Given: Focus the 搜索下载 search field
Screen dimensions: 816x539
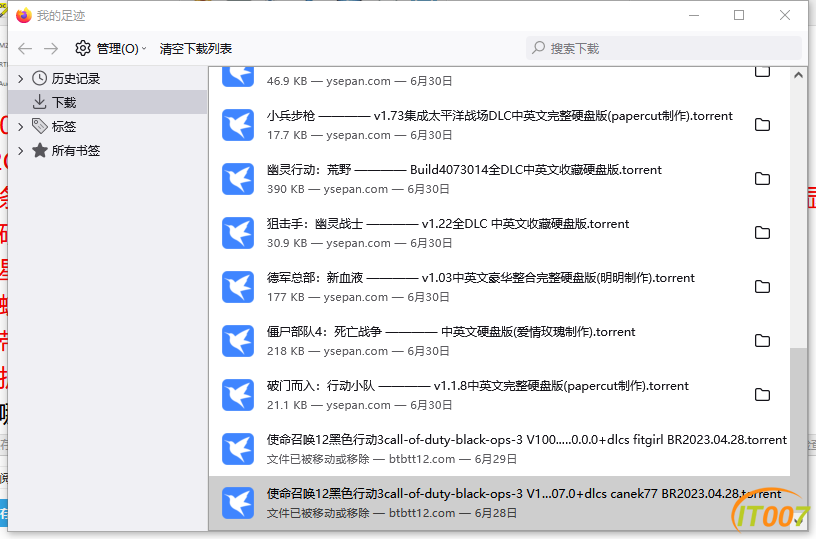Looking at the screenshot, I should [664, 48].
